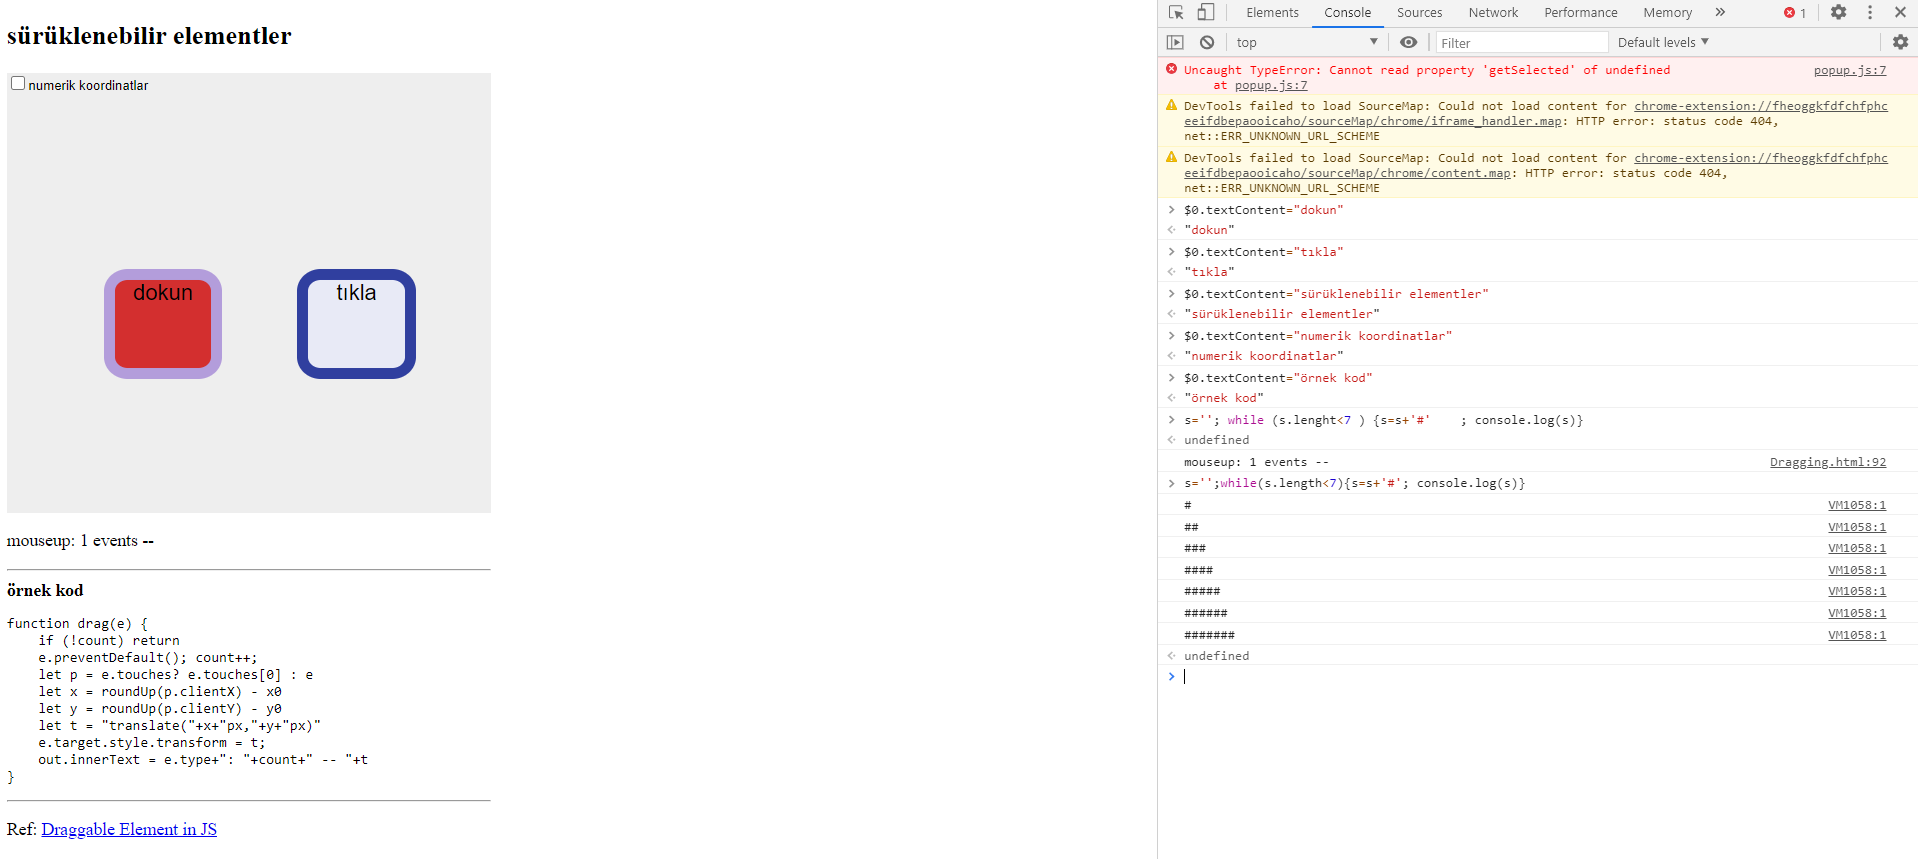
Task: Focus the console Filter input field
Action: (1520, 43)
